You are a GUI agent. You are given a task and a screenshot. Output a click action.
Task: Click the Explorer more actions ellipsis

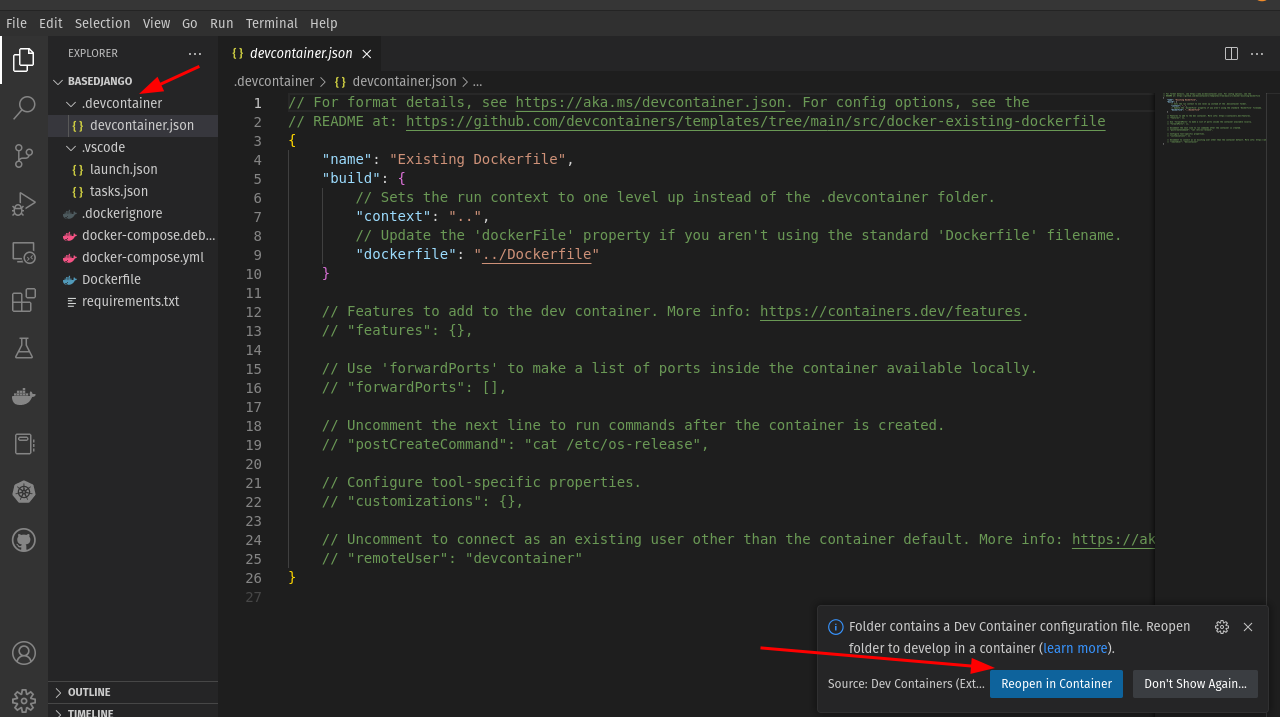(x=194, y=53)
